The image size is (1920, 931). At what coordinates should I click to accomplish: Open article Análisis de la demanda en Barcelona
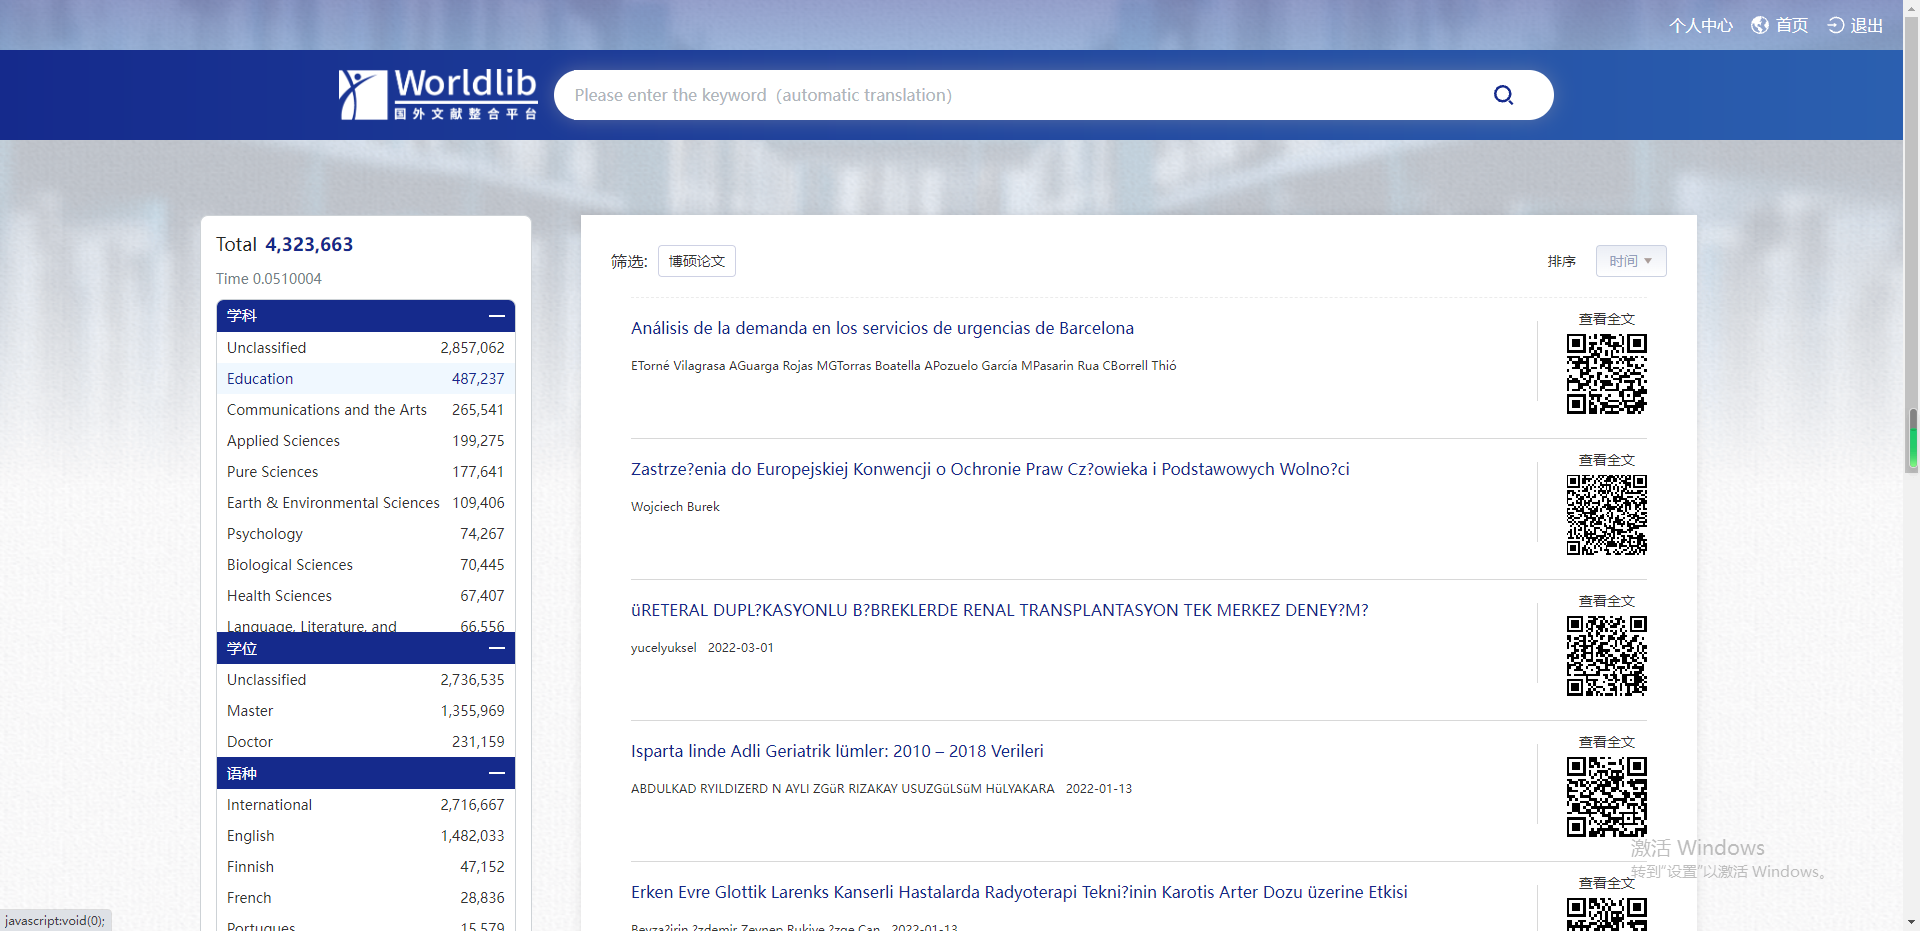pyautogui.click(x=882, y=328)
